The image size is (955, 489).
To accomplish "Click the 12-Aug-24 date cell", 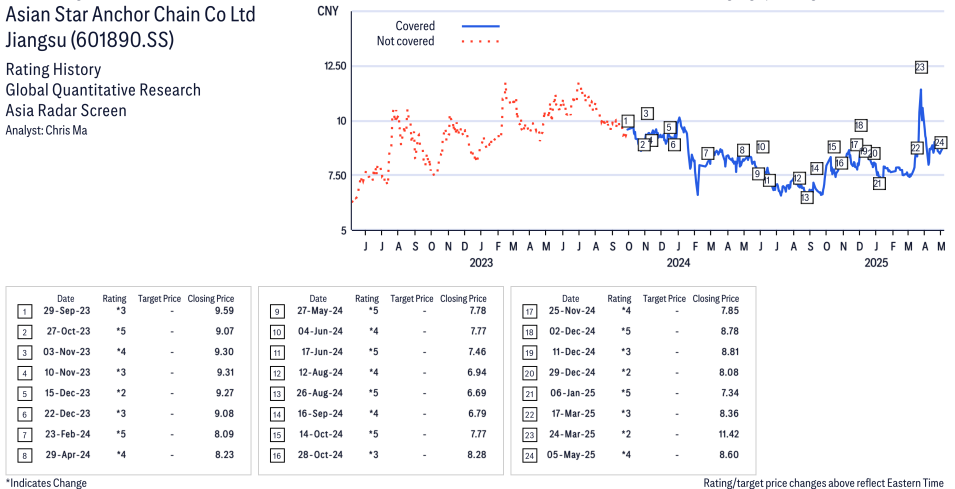I will point(319,373).
